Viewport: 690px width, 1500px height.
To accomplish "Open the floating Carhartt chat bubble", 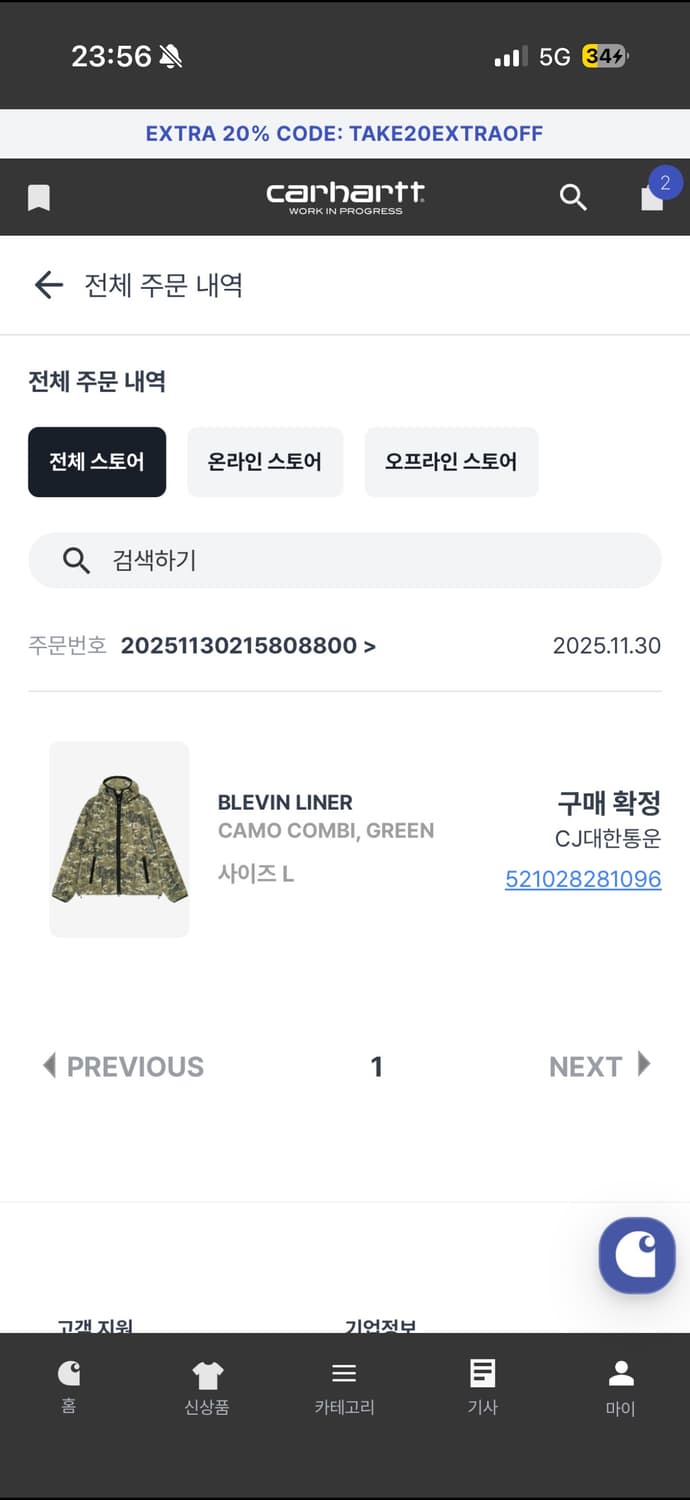I will [x=637, y=1256].
